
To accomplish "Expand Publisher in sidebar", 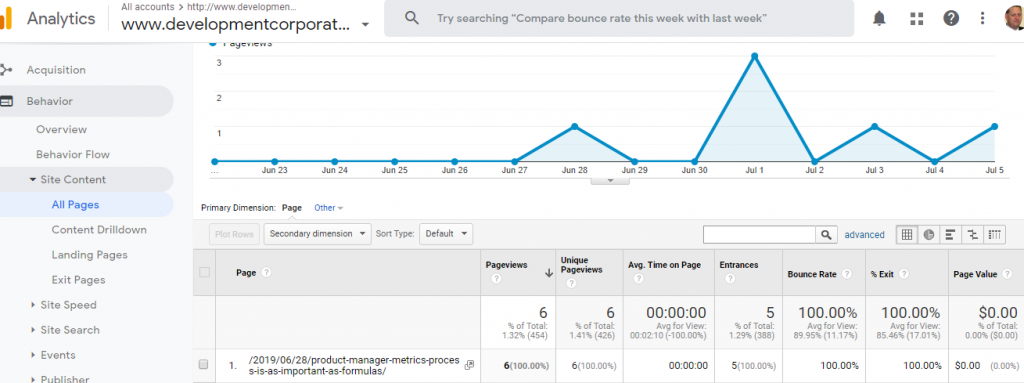I will (33, 379).
